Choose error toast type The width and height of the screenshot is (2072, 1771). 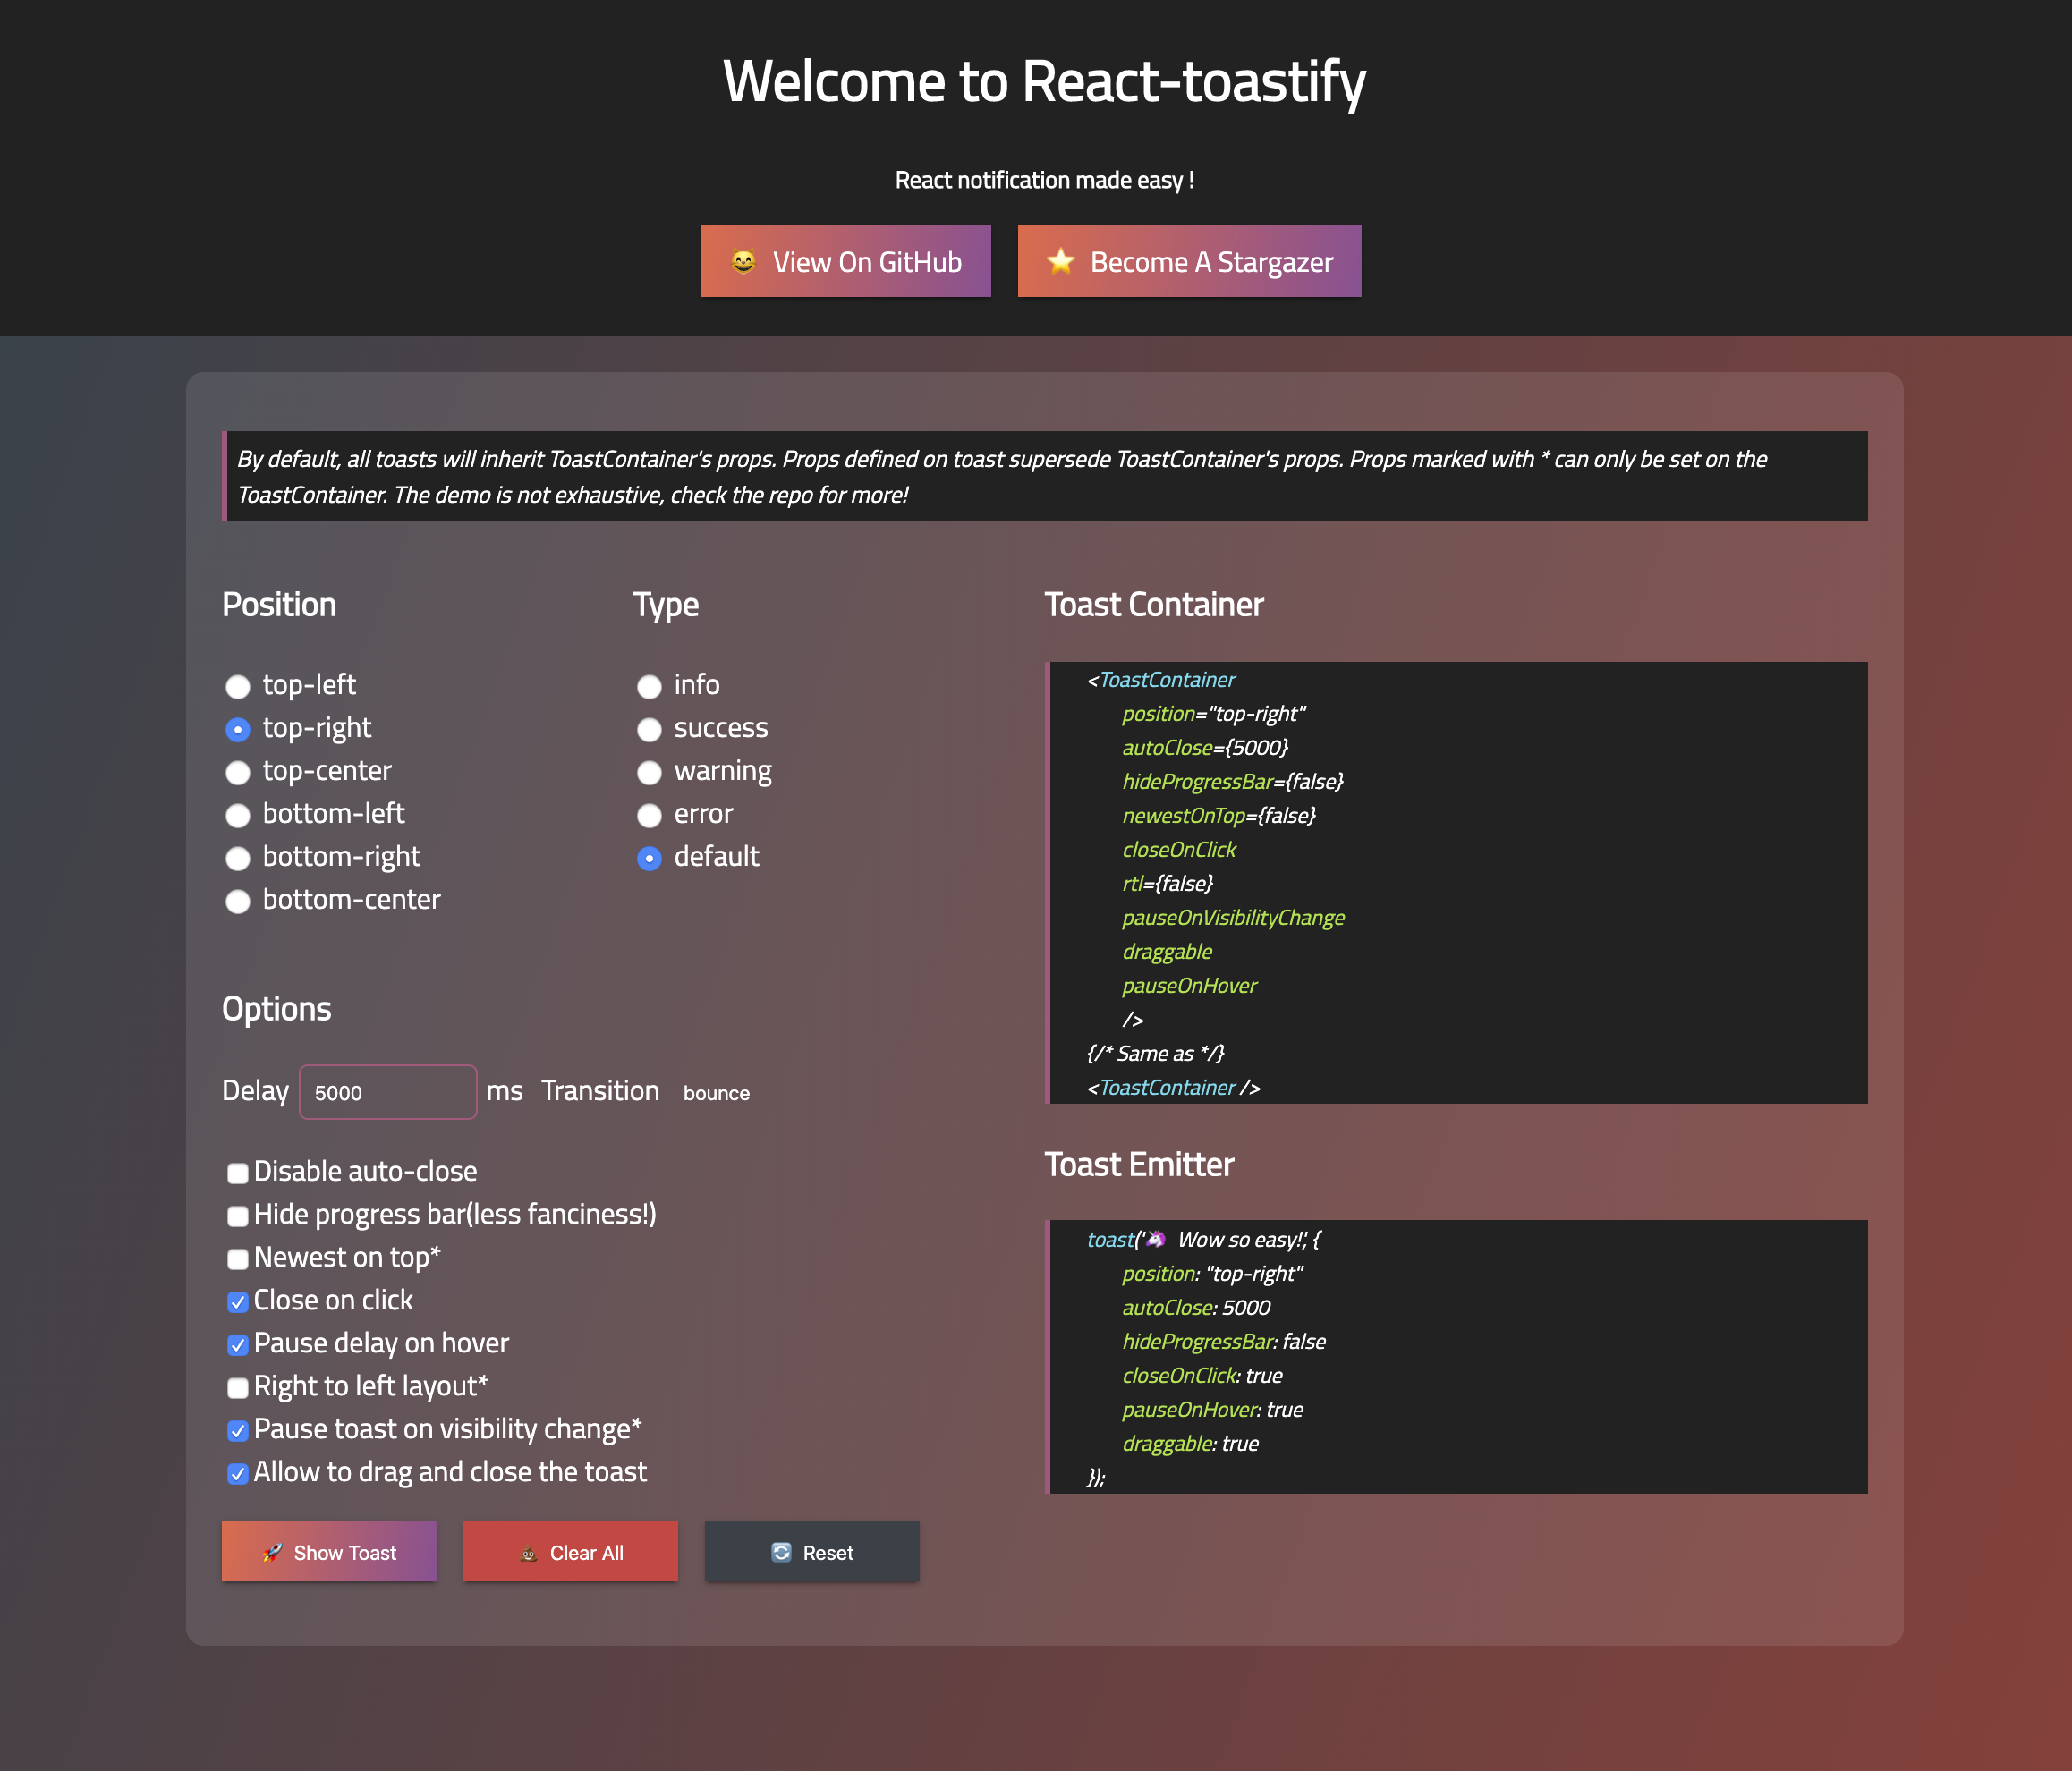coord(649,815)
